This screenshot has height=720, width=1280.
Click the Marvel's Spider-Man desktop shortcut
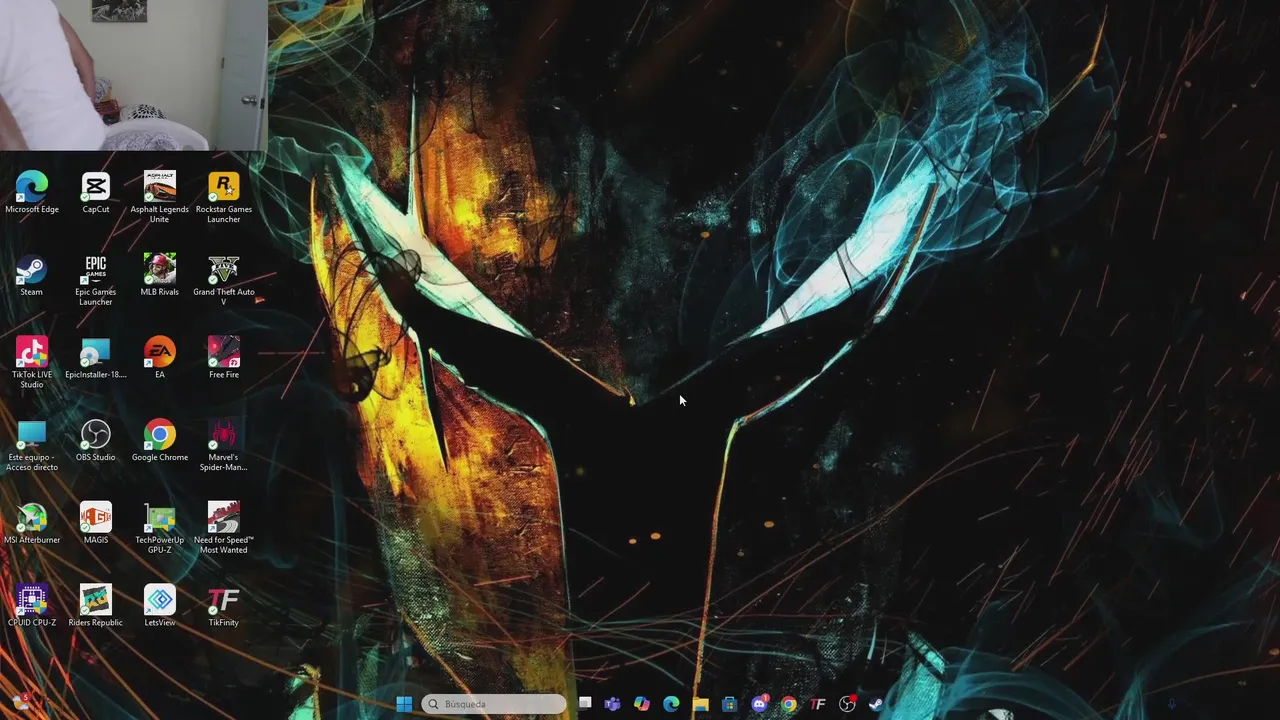224,446
